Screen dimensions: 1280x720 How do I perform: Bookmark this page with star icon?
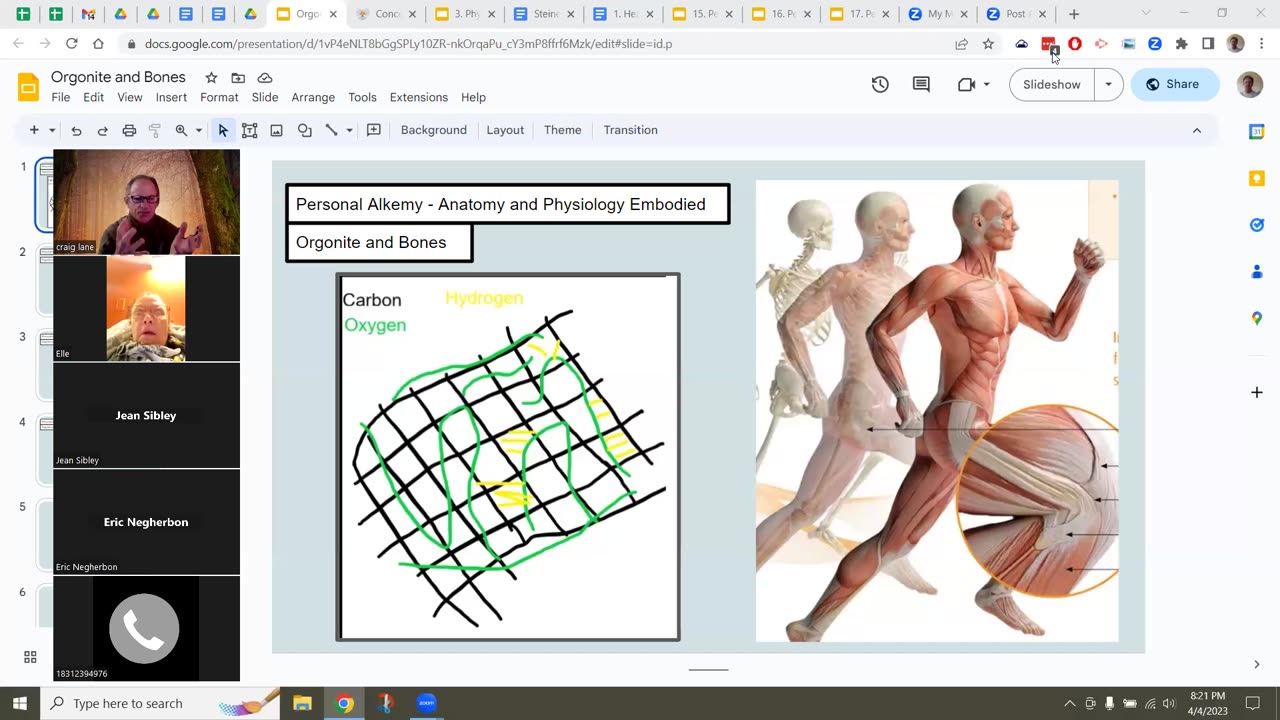click(988, 44)
